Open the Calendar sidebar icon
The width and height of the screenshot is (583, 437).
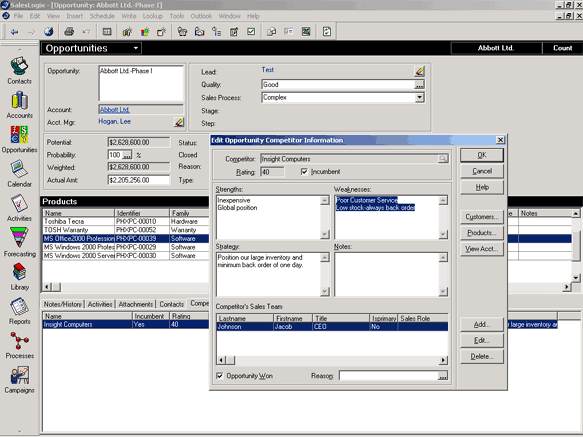(19, 174)
